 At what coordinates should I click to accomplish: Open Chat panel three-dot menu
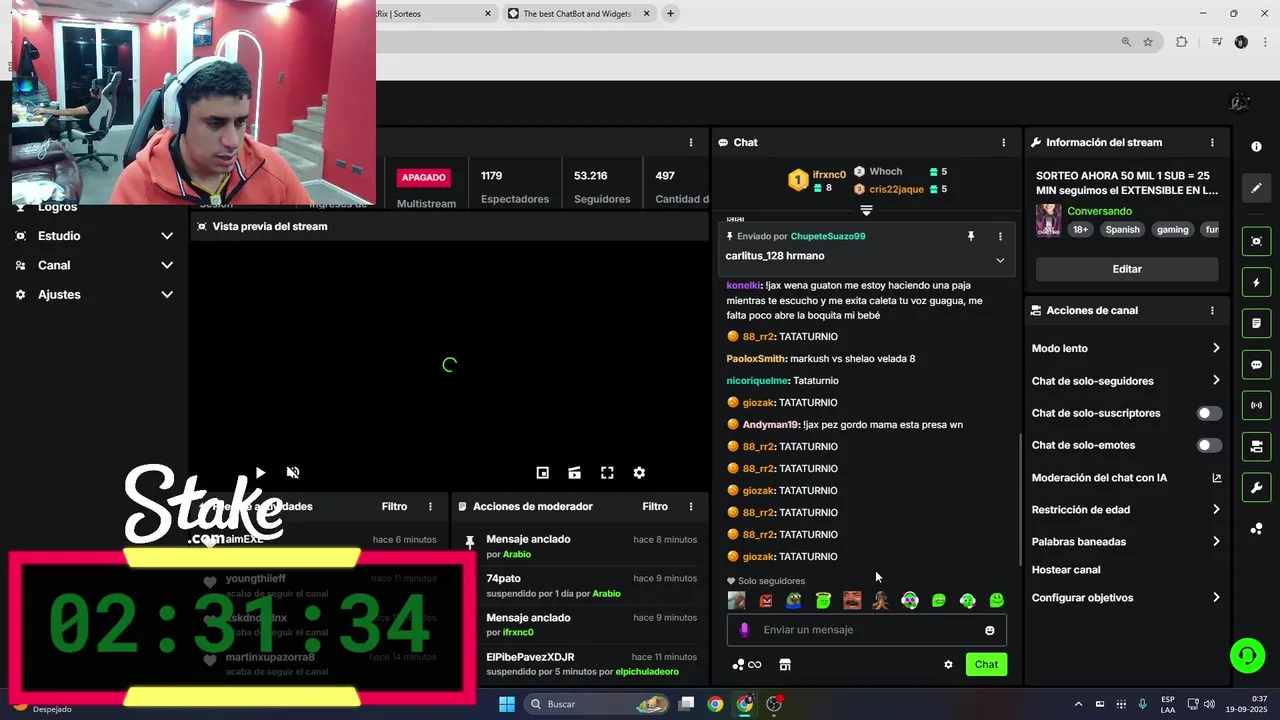(x=1004, y=143)
